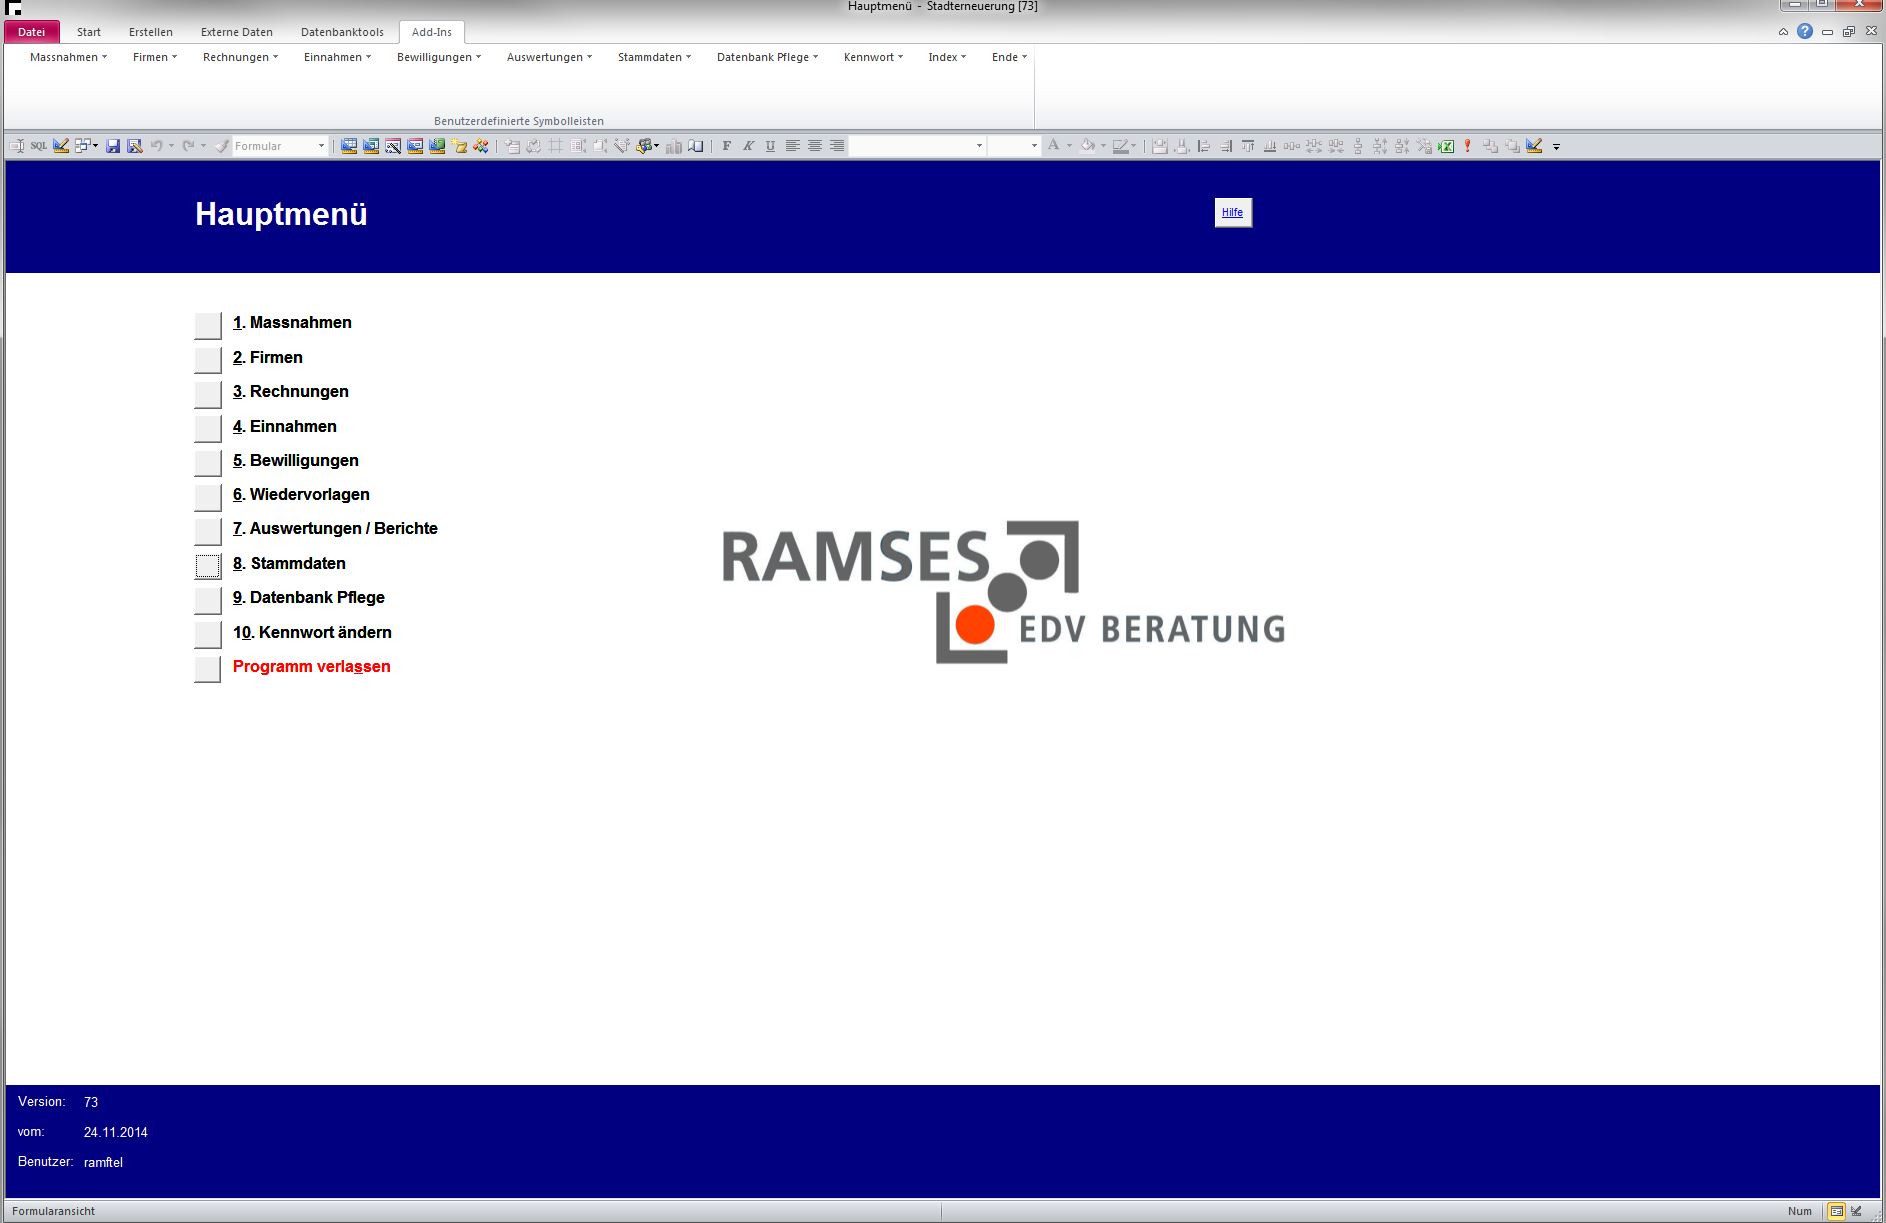This screenshot has width=1886, height=1223.
Task: Open the font color dropdown arrow
Action: [1069, 146]
